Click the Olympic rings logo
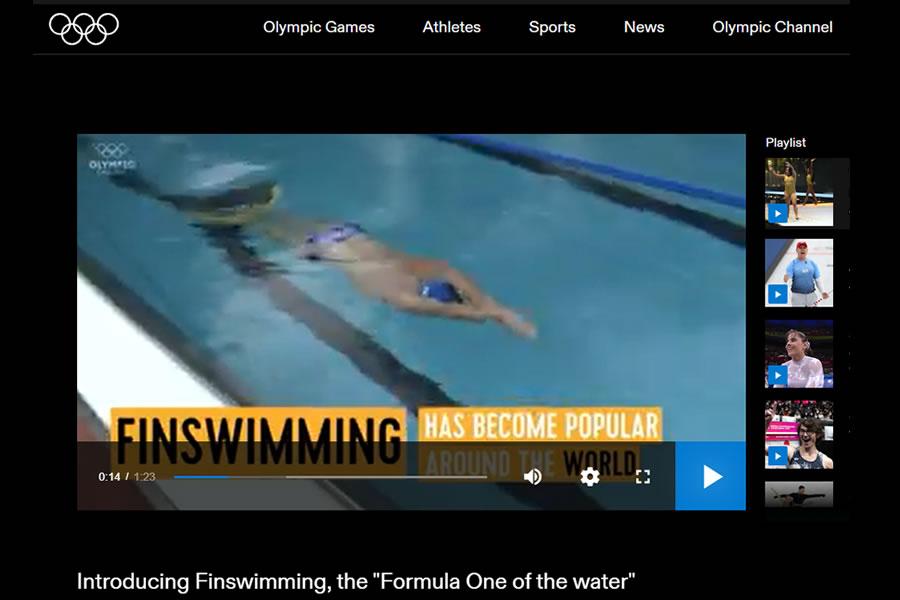 point(84,28)
